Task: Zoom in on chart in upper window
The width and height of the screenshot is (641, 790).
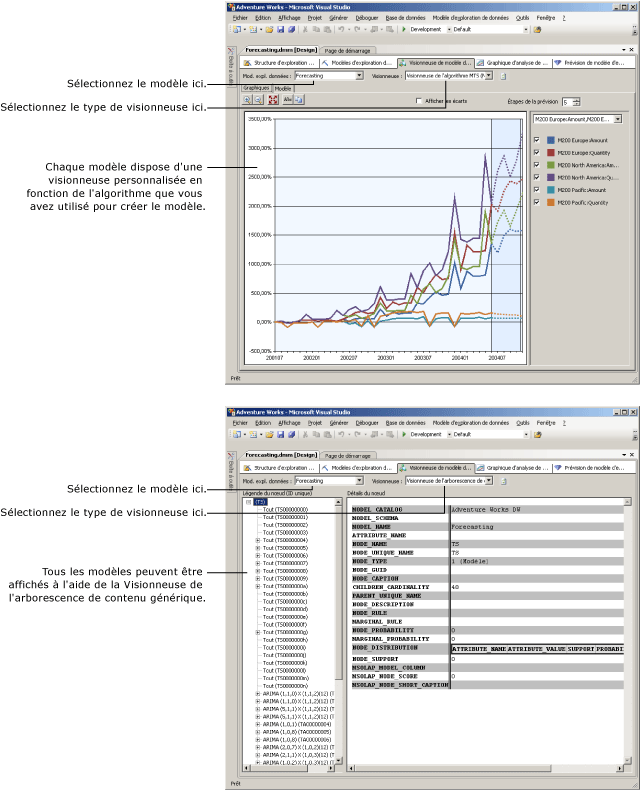Action: [247, 100]
